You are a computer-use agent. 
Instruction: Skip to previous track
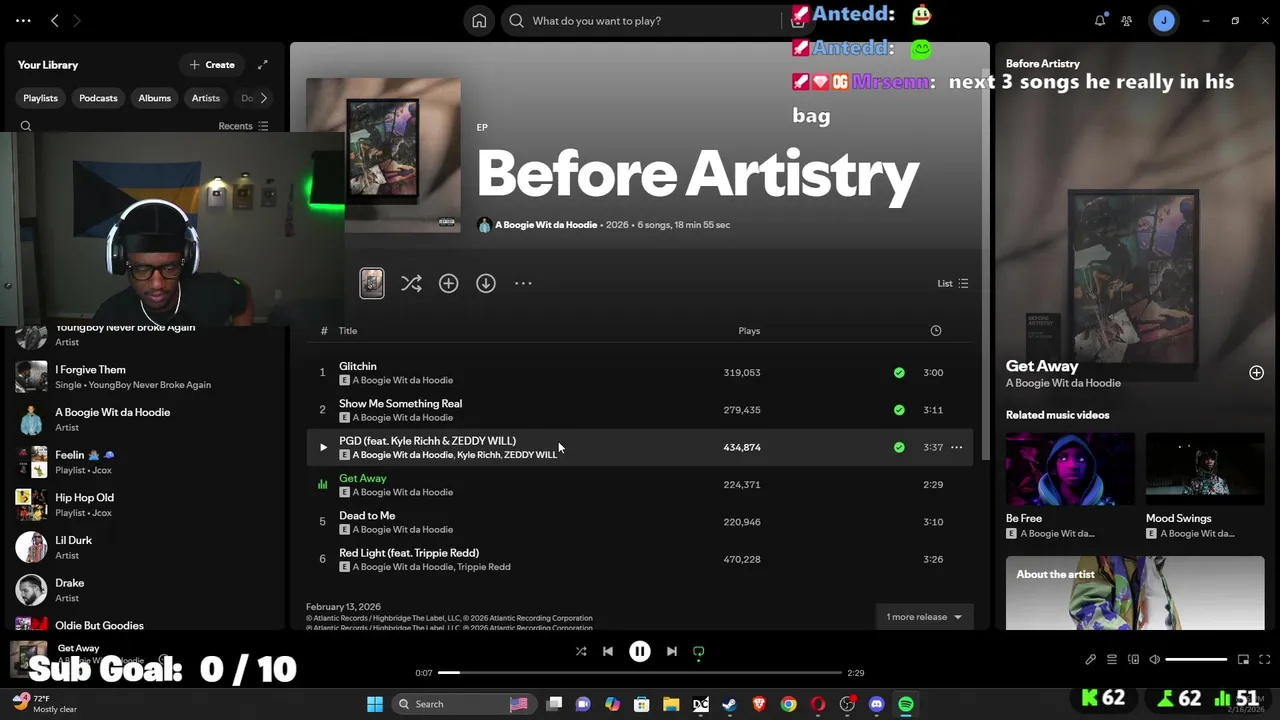coord(608,651)
